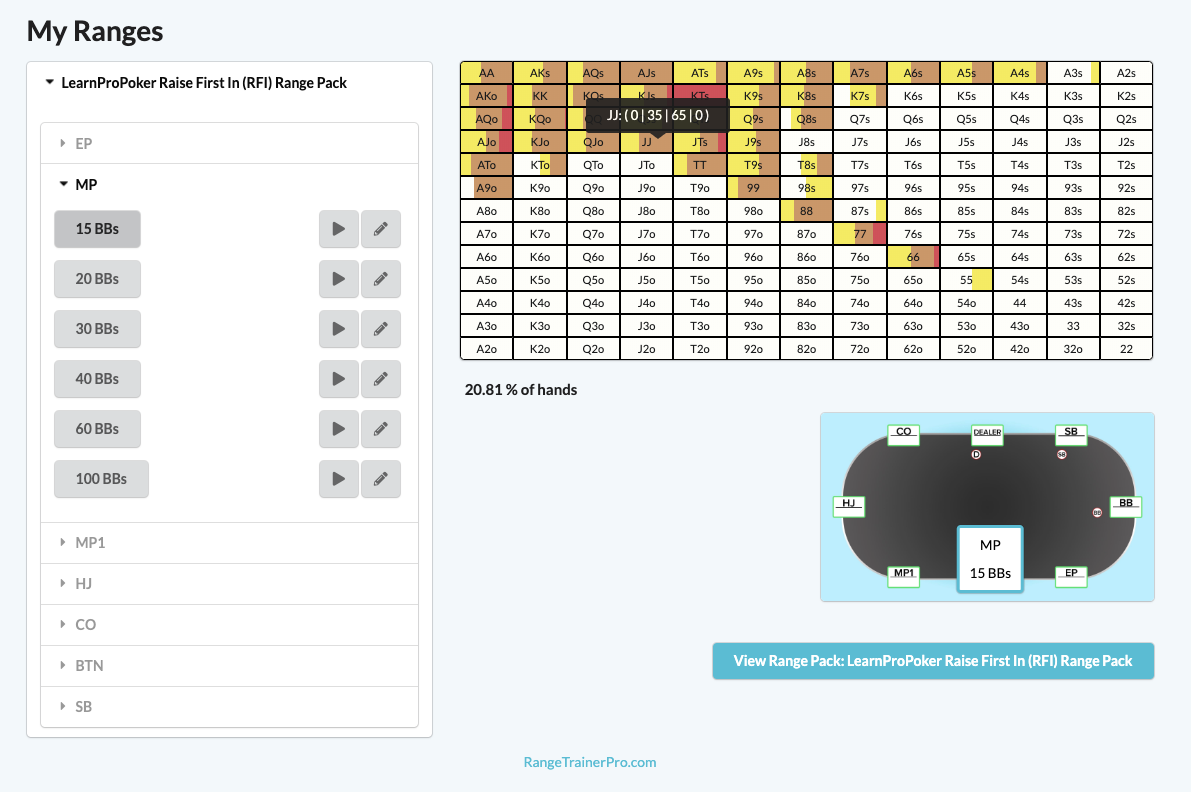Expand the SB position section
The width and height of the screenshot is (1191, 792).
[229, 707]
